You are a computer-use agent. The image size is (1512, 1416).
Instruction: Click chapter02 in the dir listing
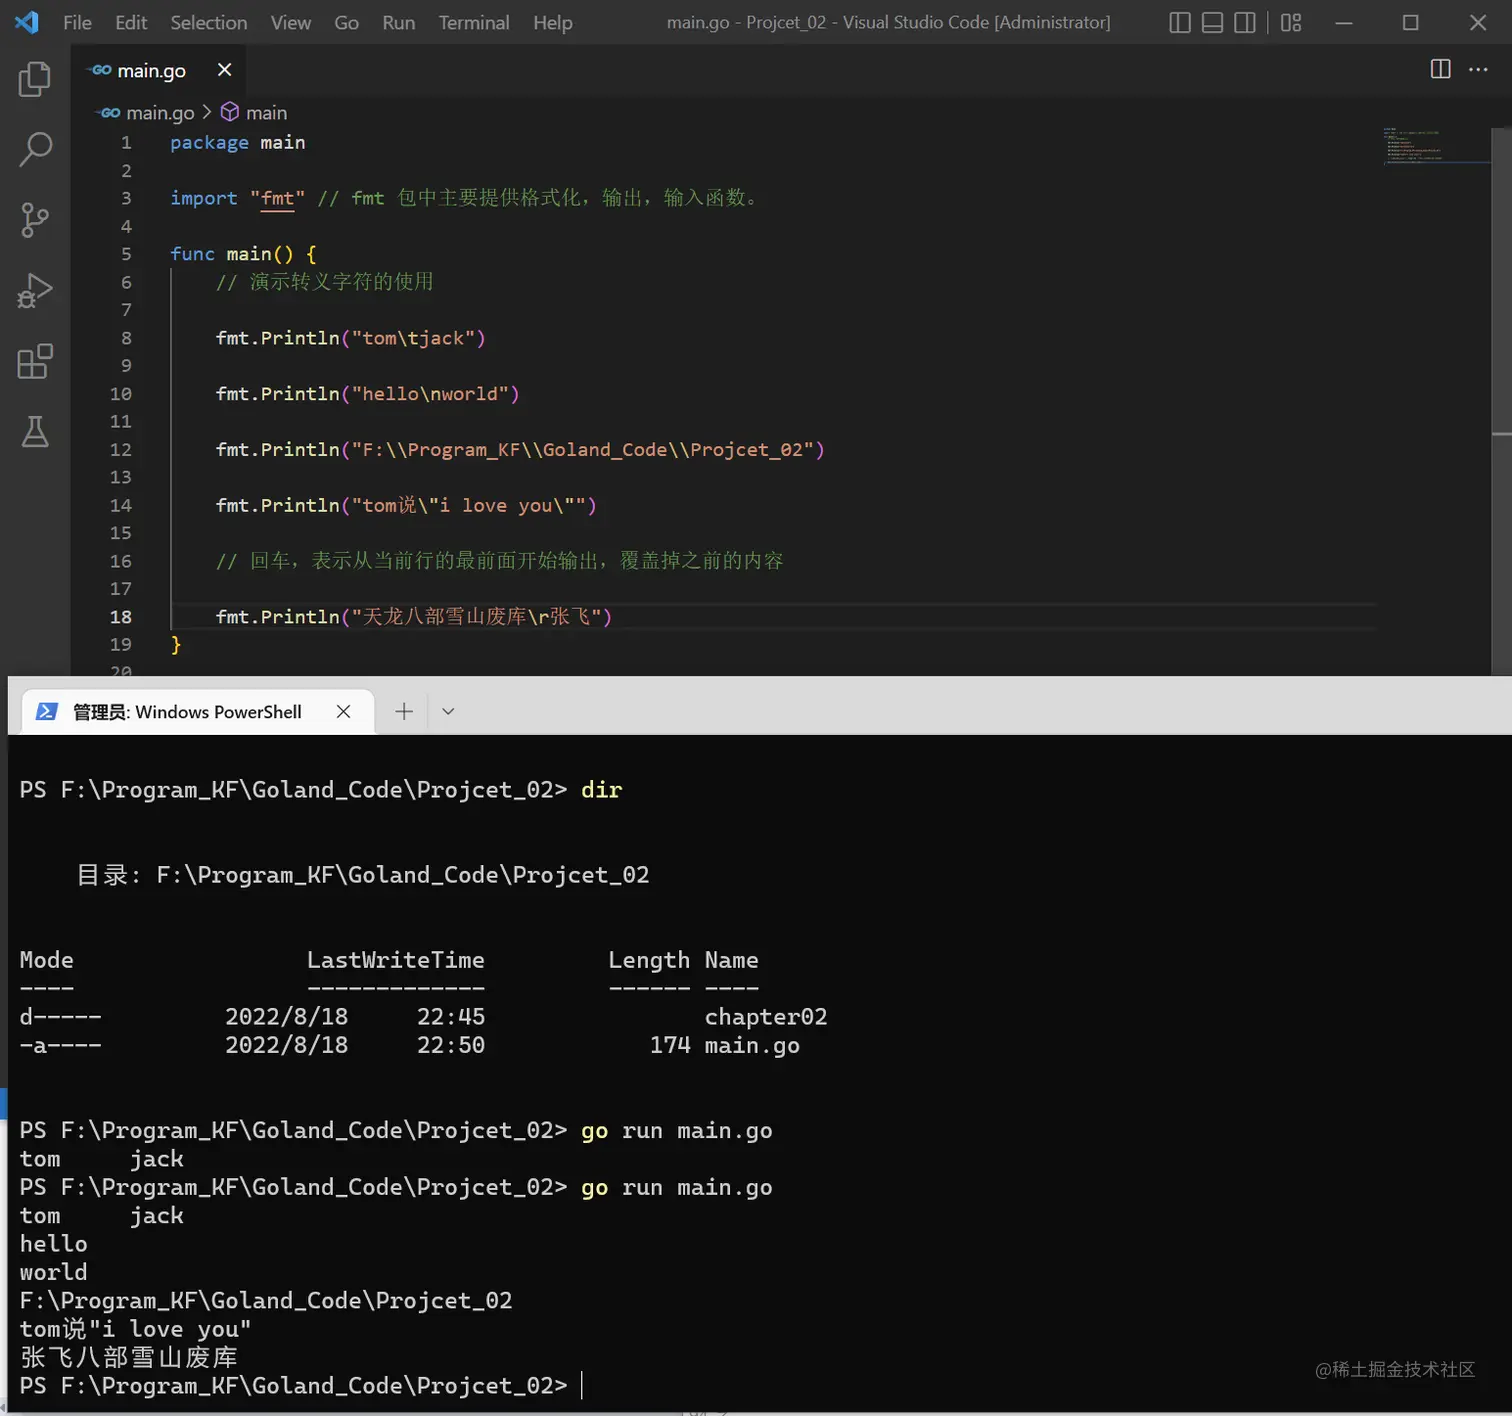point(766,1017)
